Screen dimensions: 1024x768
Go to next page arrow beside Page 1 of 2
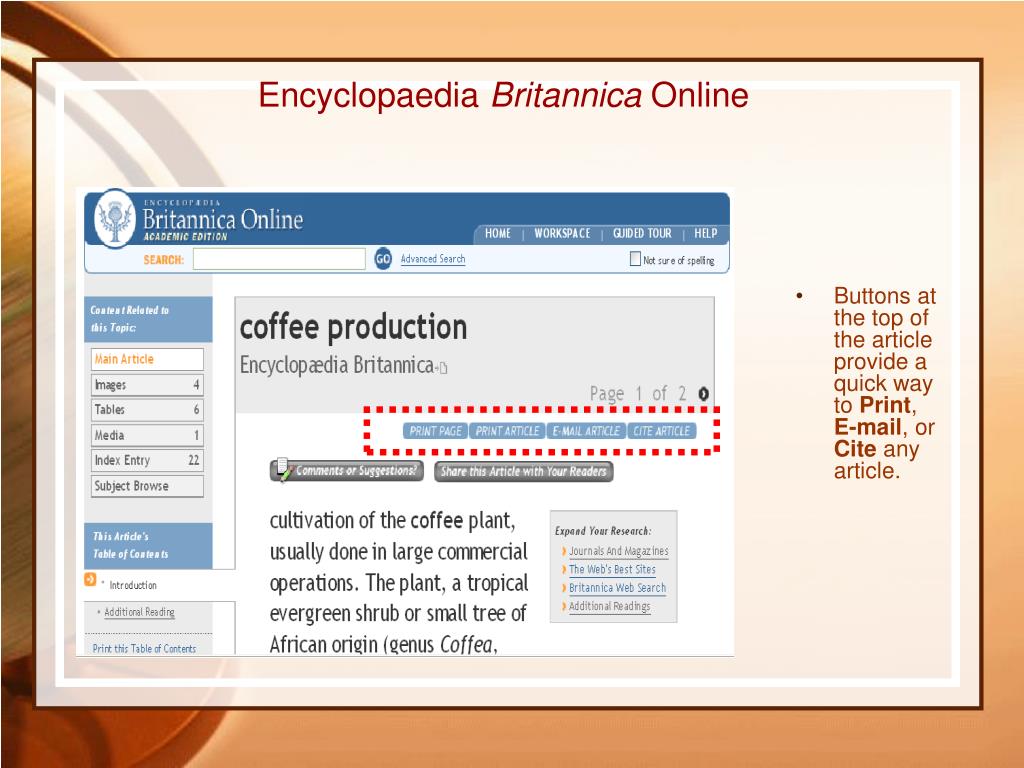(x=703, y=394)
